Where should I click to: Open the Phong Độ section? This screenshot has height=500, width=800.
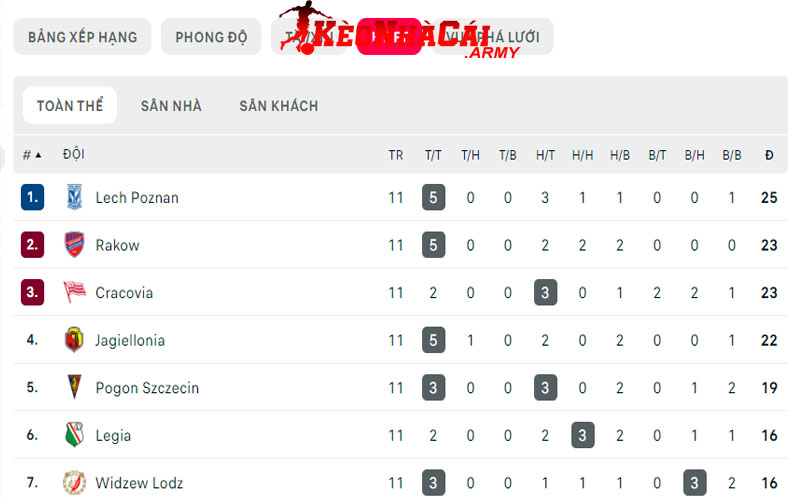coord(211,37)
